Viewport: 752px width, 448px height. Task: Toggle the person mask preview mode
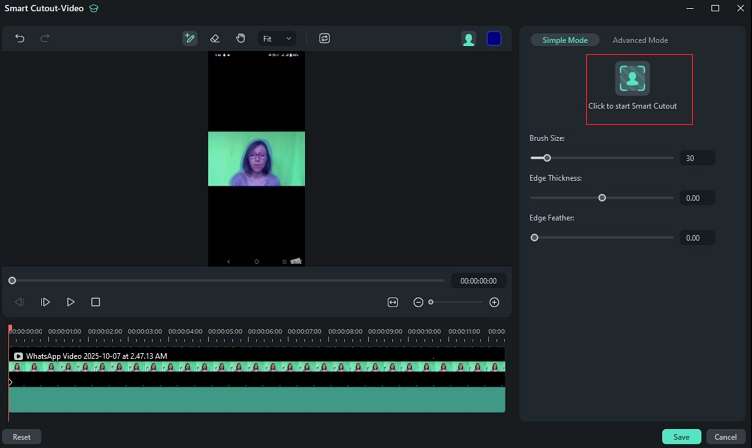[468, 39]
